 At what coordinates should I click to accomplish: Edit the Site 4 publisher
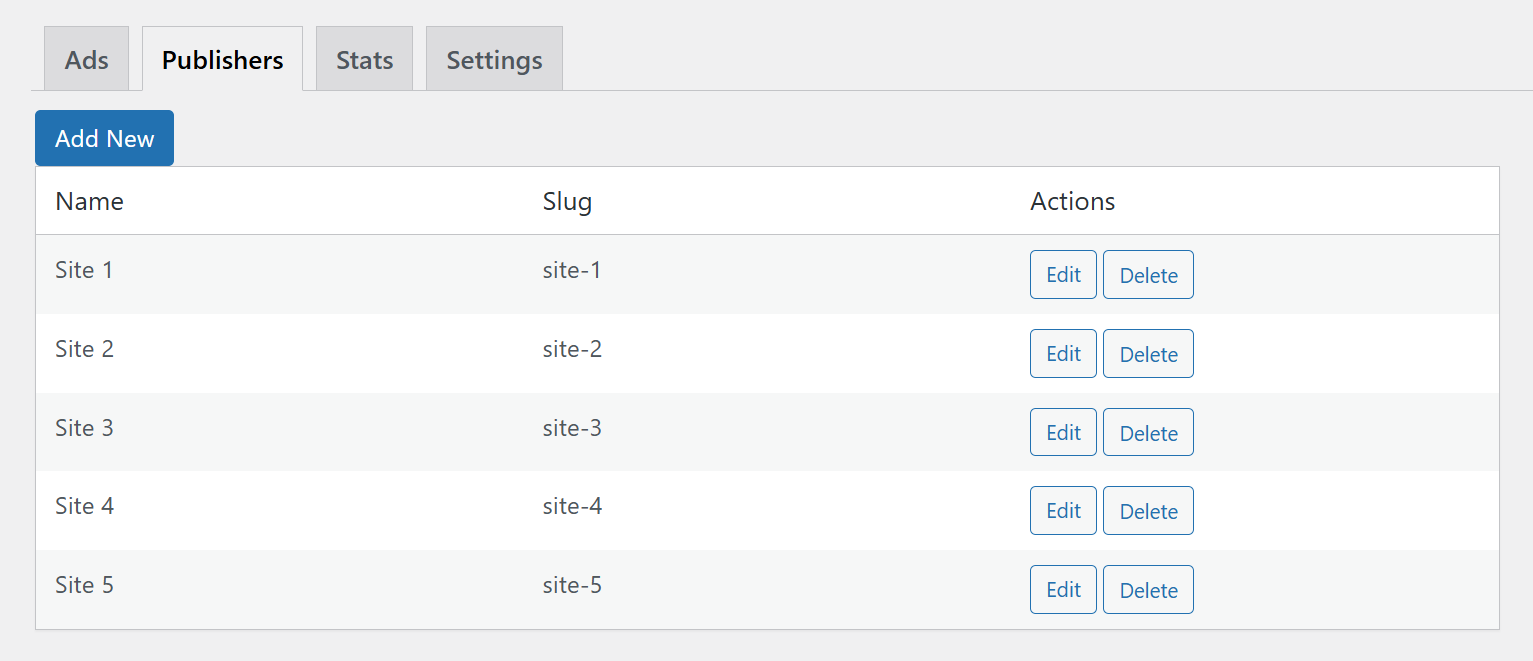pos(1063,511)
